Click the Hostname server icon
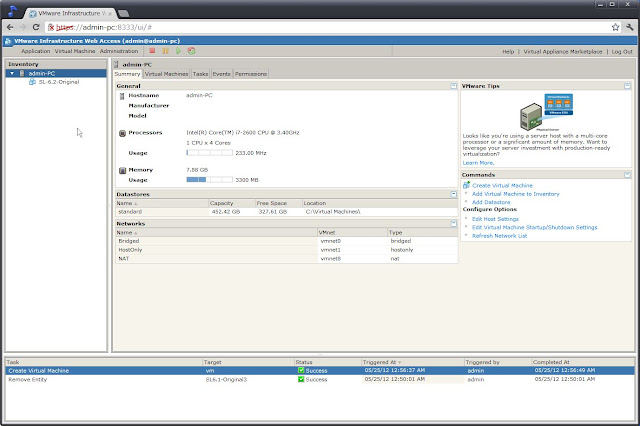 pos(122,96)
